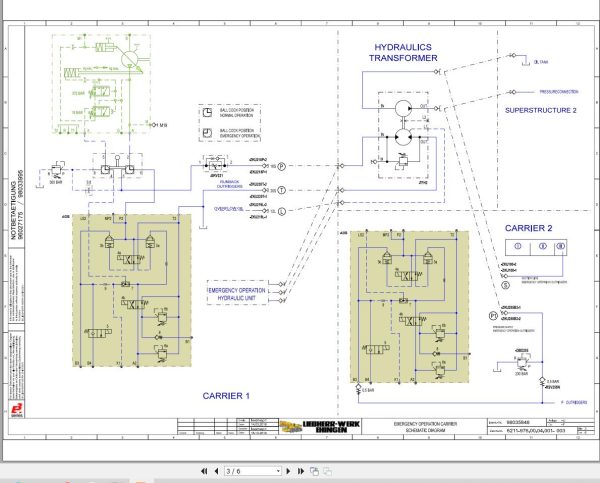Click the ball cock emergency operation symbol
The image size is (600, 483).
(207, 133)
